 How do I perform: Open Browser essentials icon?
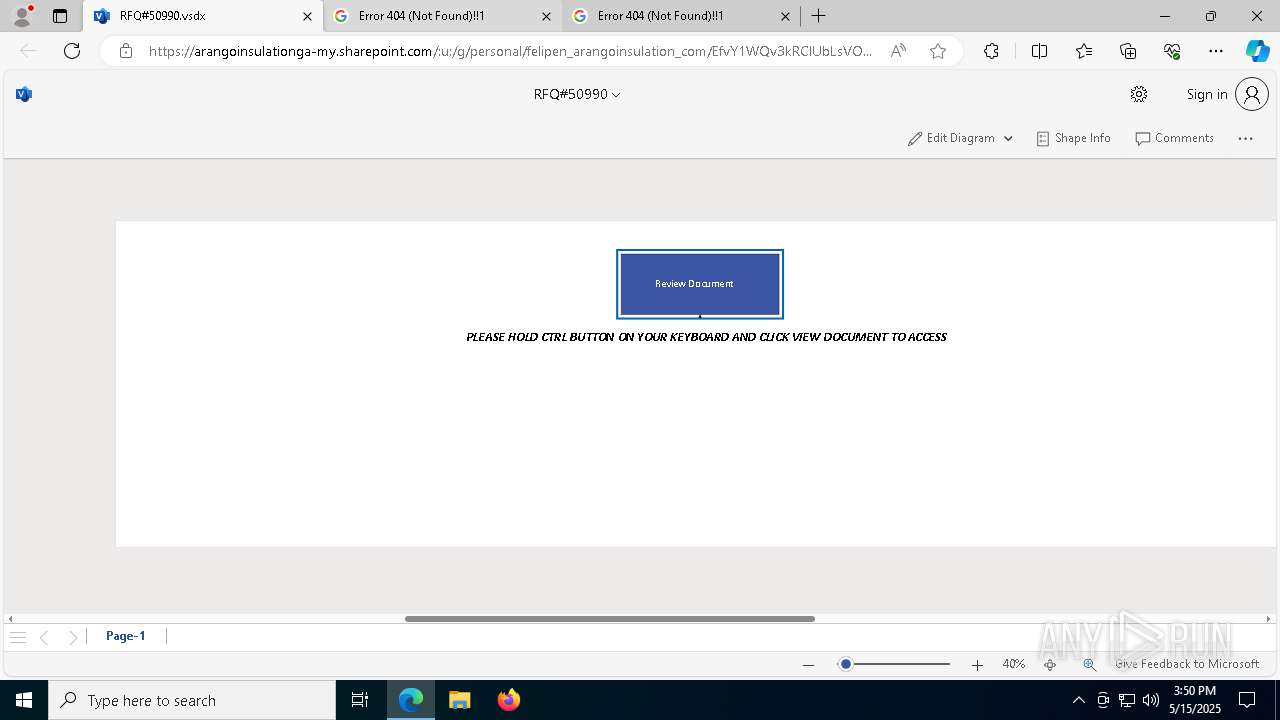[x=1172, y=51]
